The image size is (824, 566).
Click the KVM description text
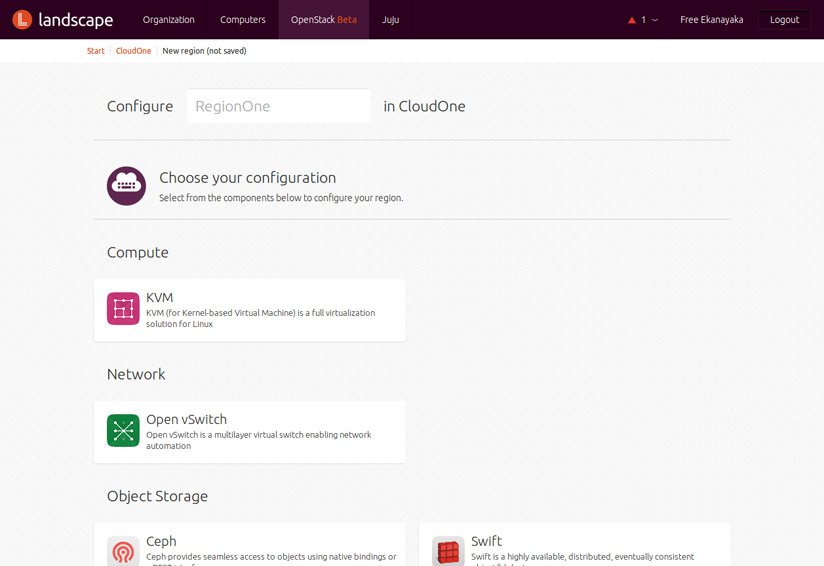tap(261, 318)
